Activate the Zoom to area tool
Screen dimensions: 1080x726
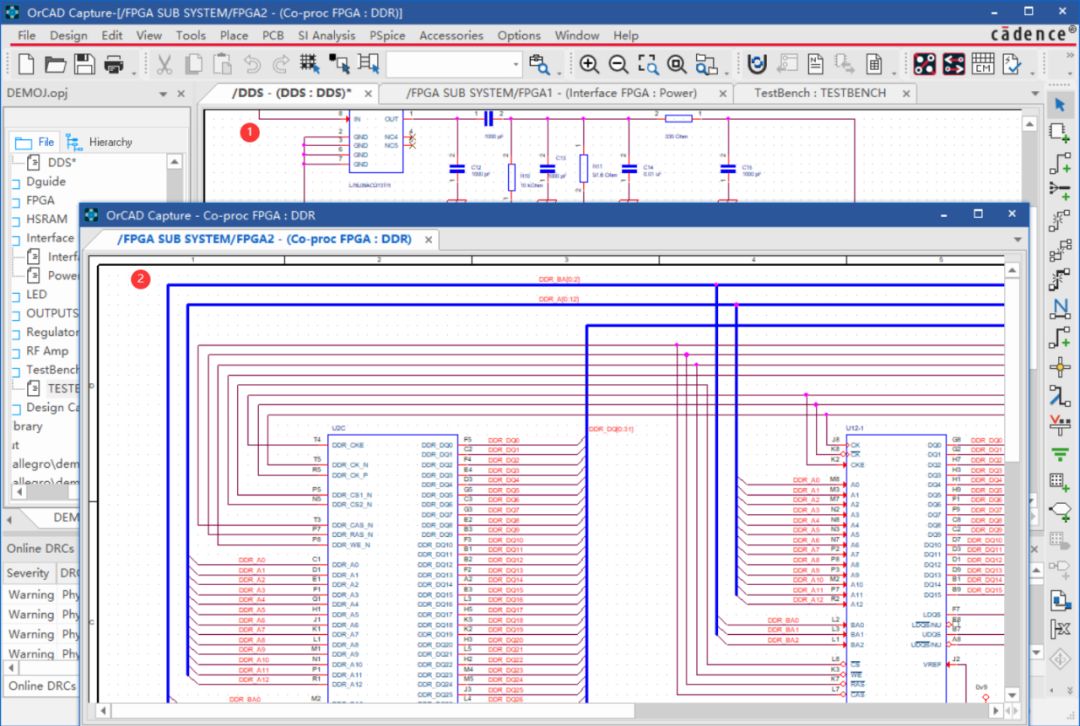648,64
